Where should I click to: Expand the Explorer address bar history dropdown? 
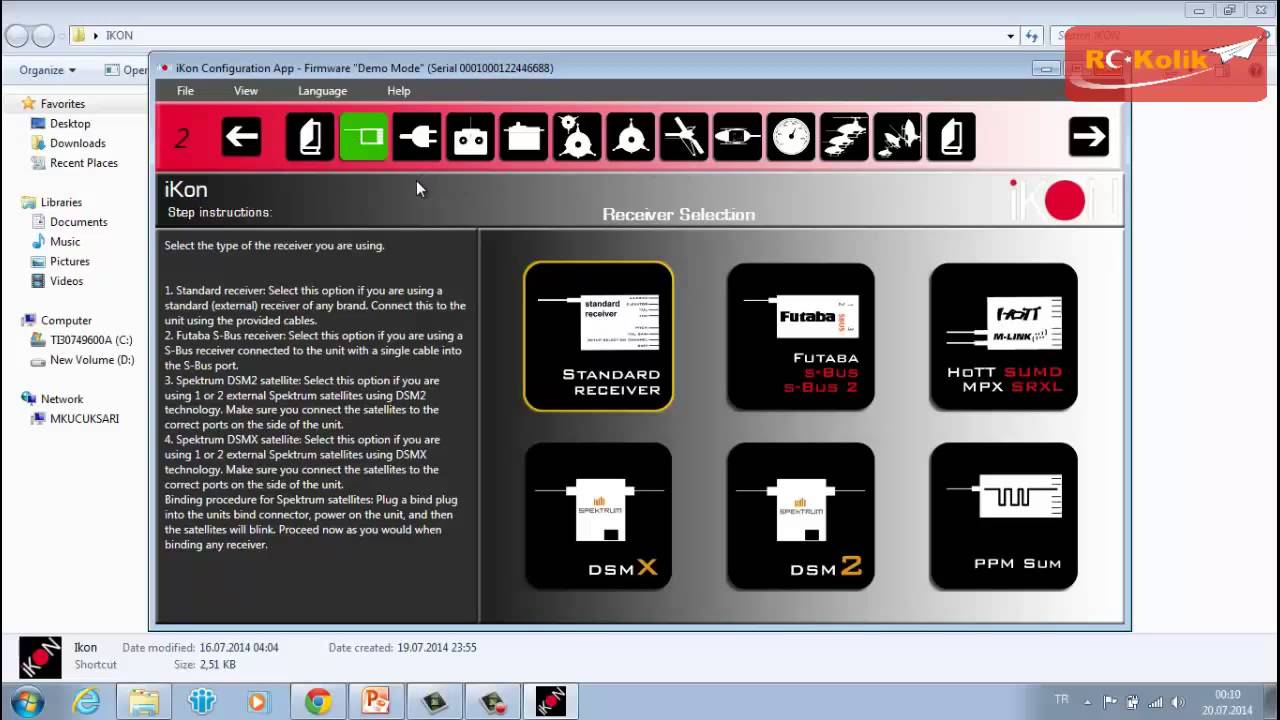pyautogui.click(x=1010, y=36)
